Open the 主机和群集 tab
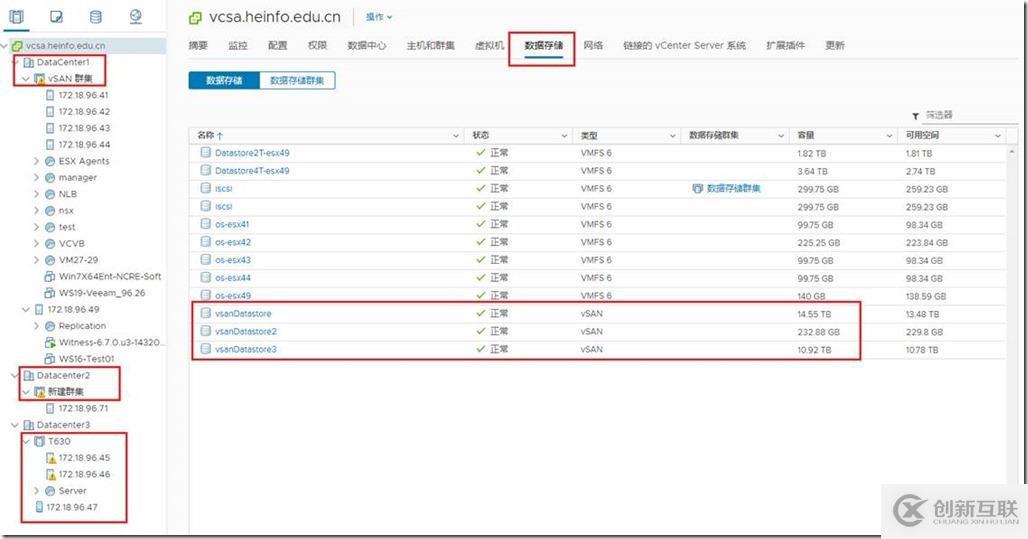 coord(431,45)
